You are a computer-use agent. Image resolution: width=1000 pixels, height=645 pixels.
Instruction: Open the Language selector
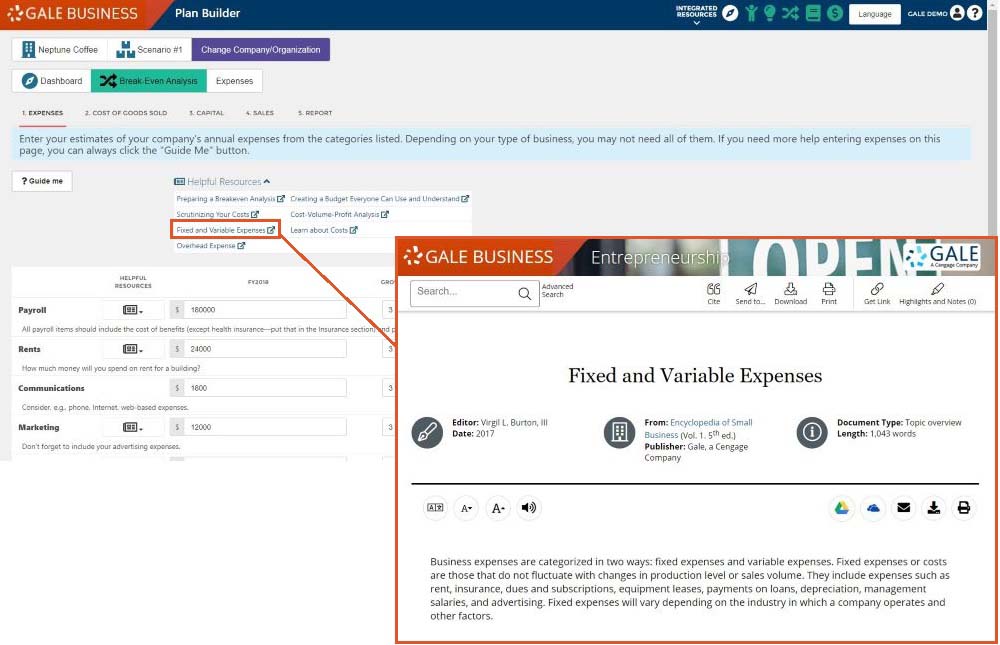pos(874,14)
